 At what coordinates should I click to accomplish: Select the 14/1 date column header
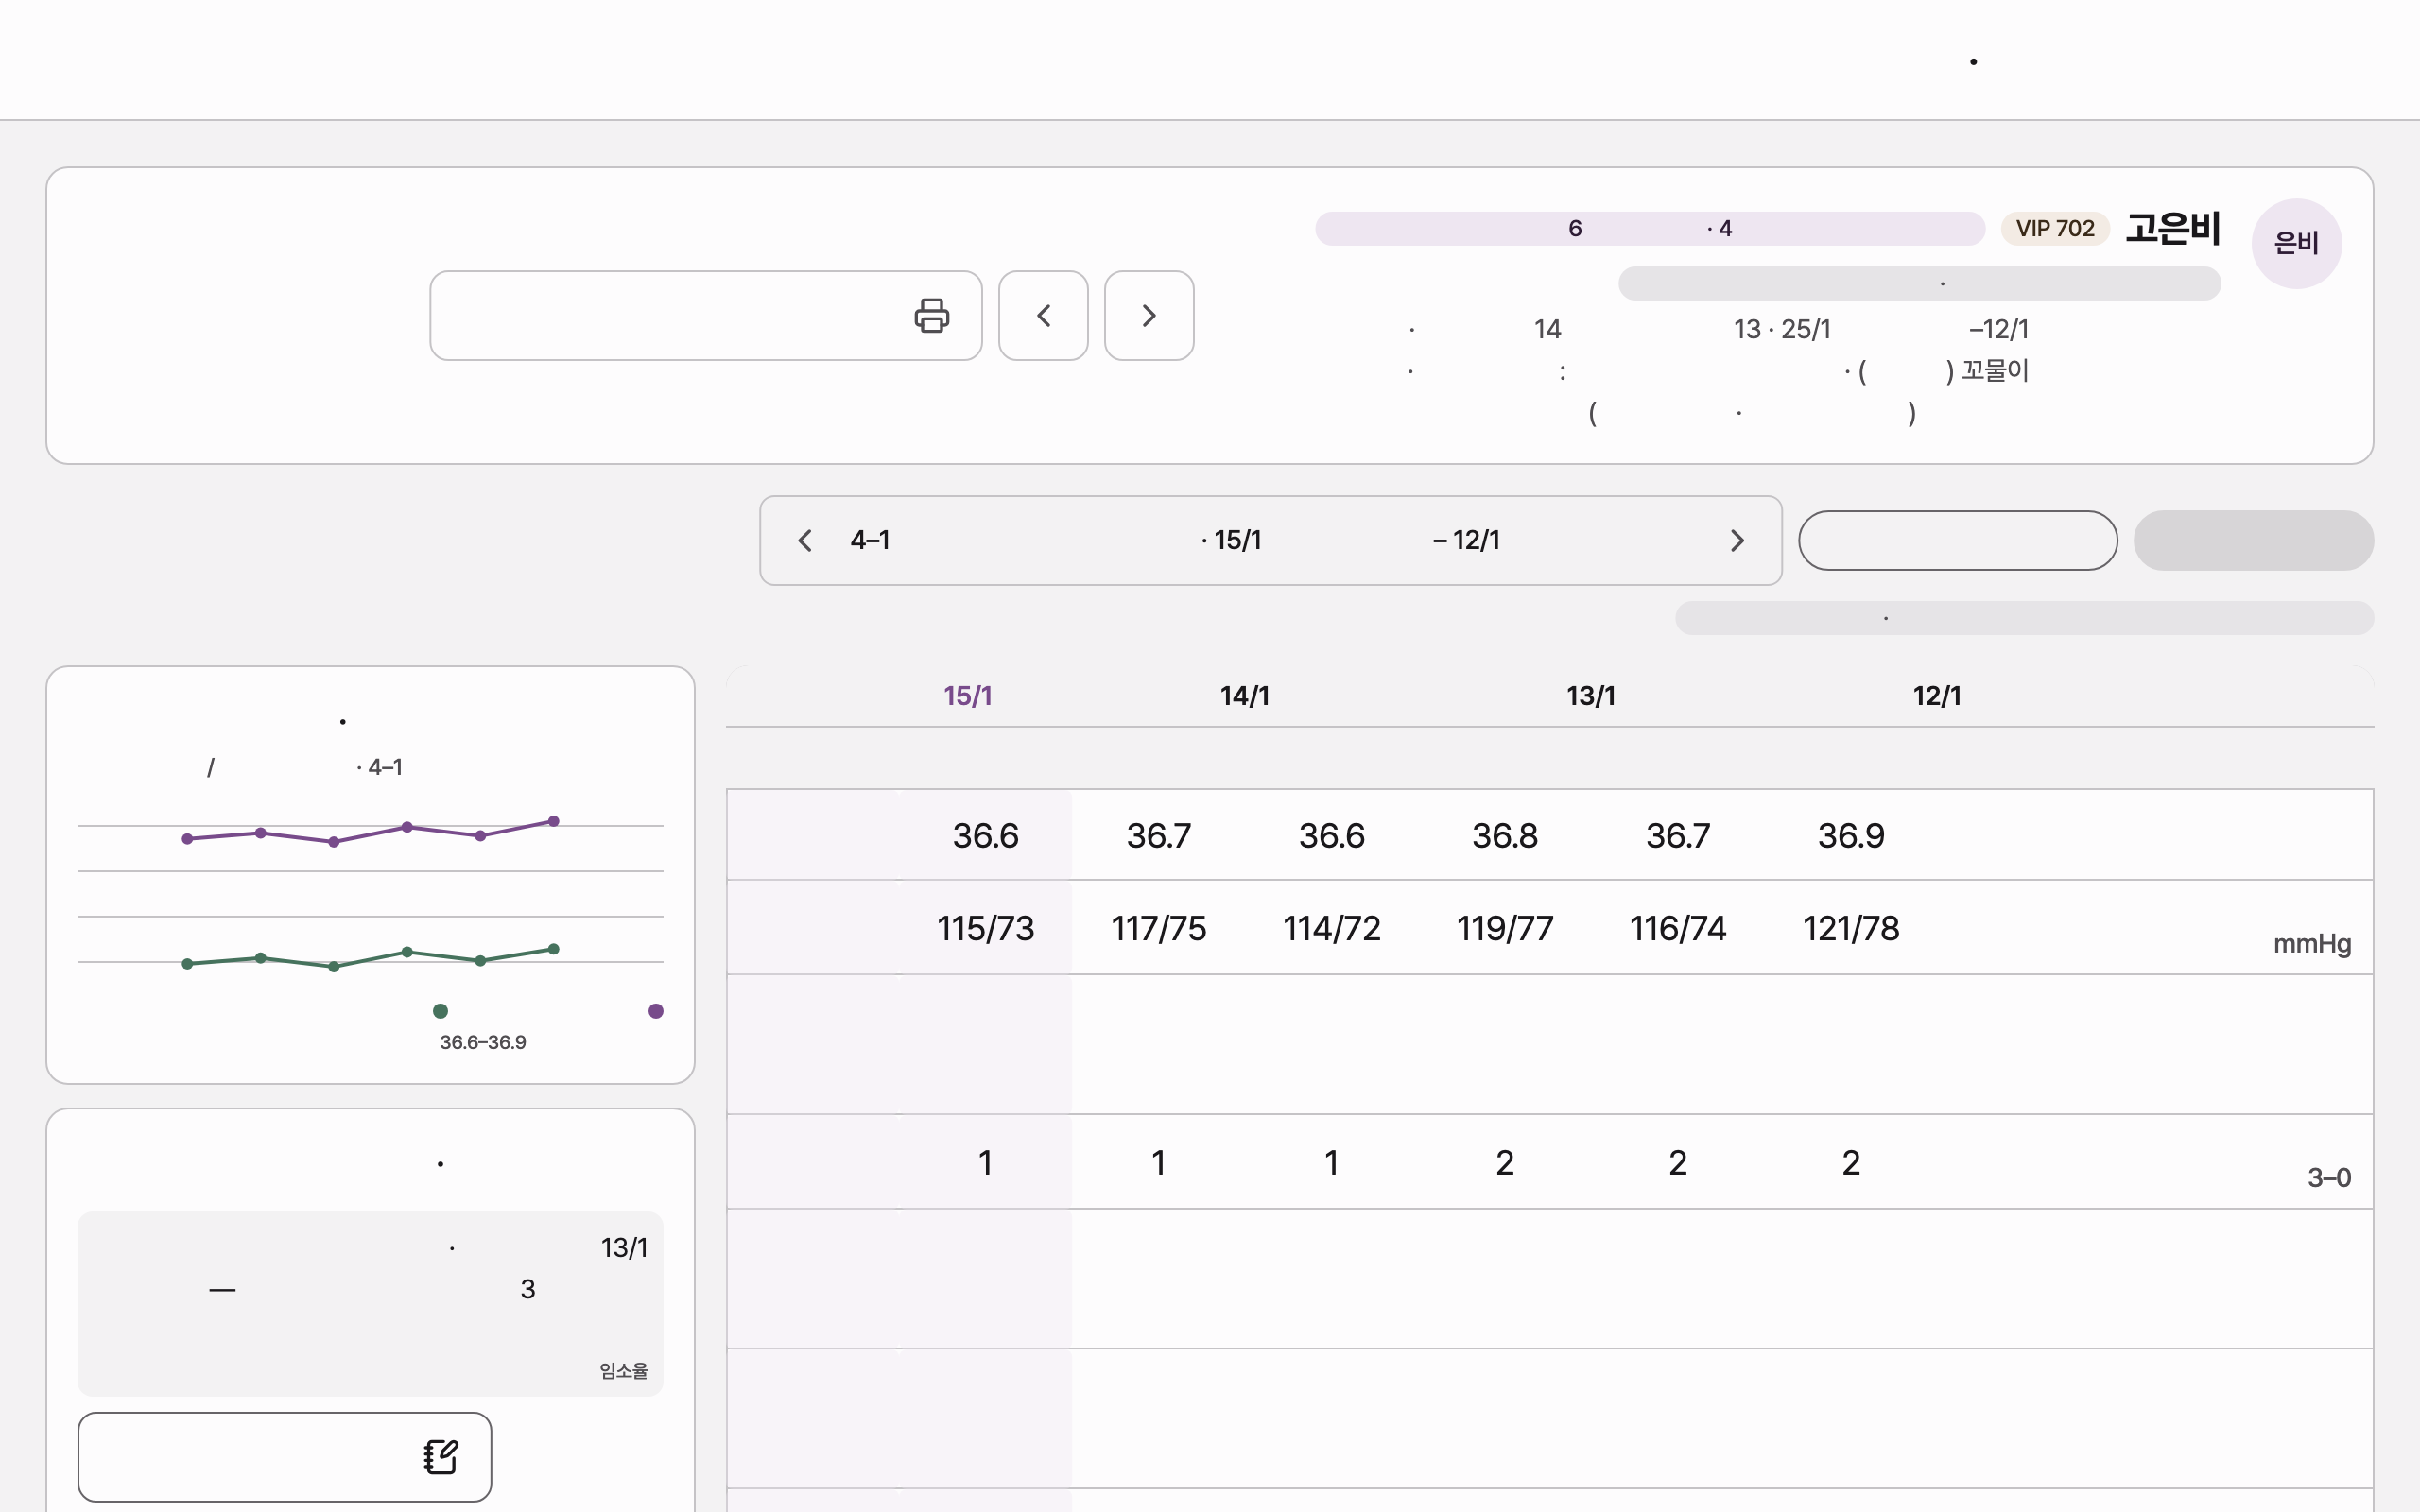click(1245, 696)
